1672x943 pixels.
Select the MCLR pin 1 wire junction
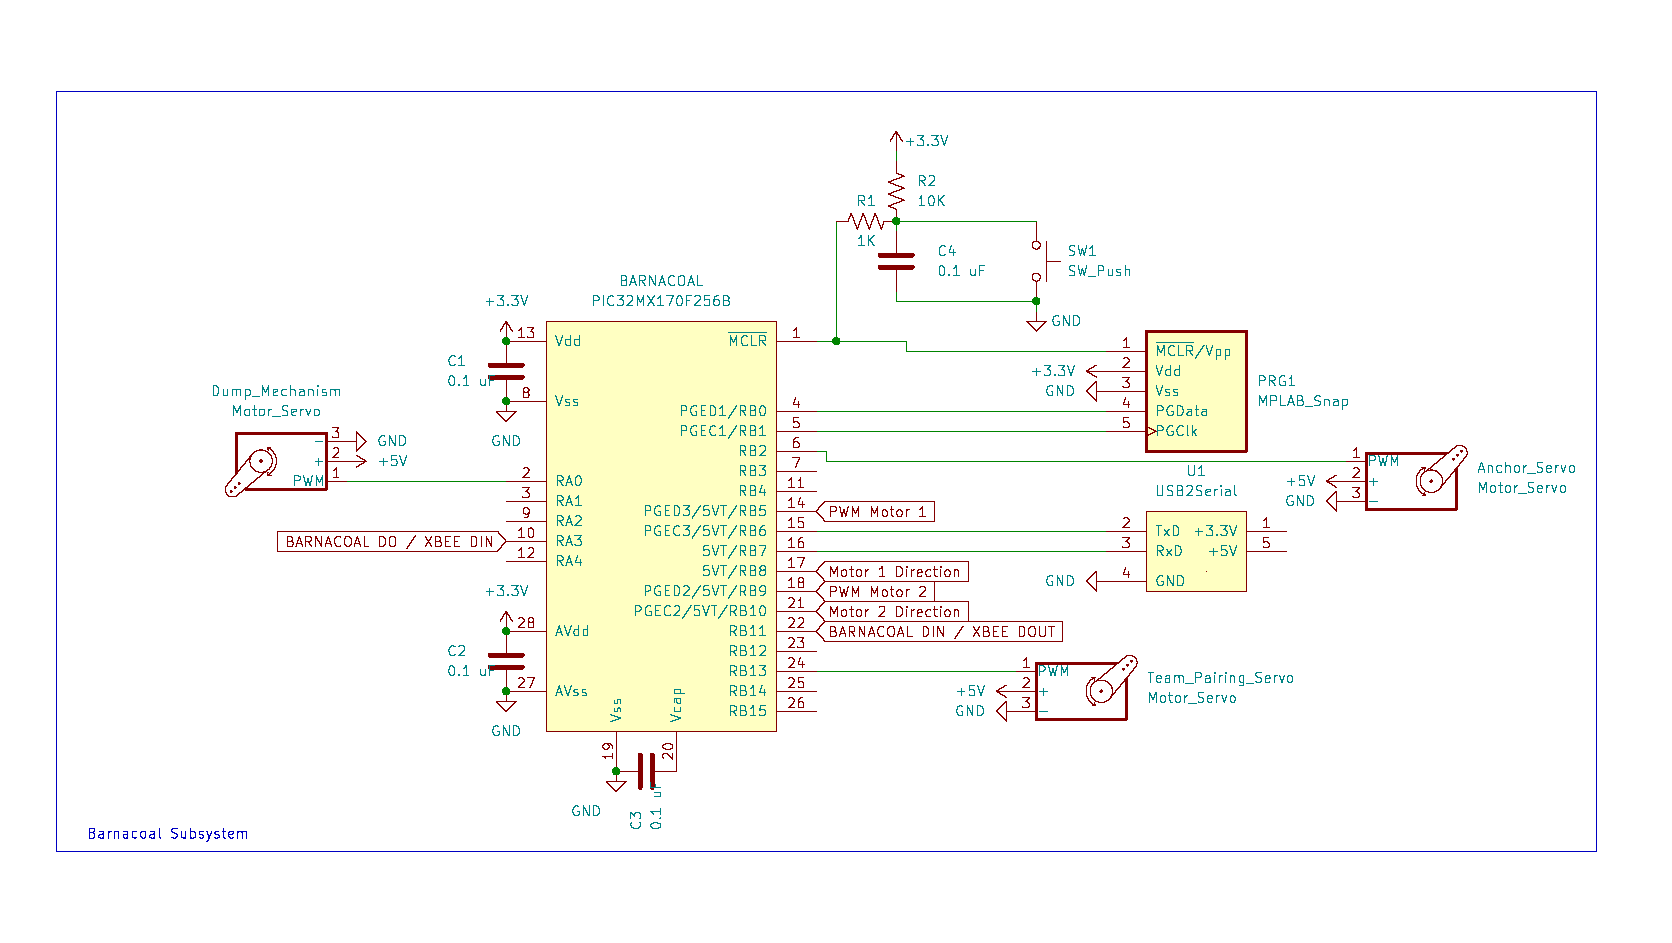coord(835,340)
